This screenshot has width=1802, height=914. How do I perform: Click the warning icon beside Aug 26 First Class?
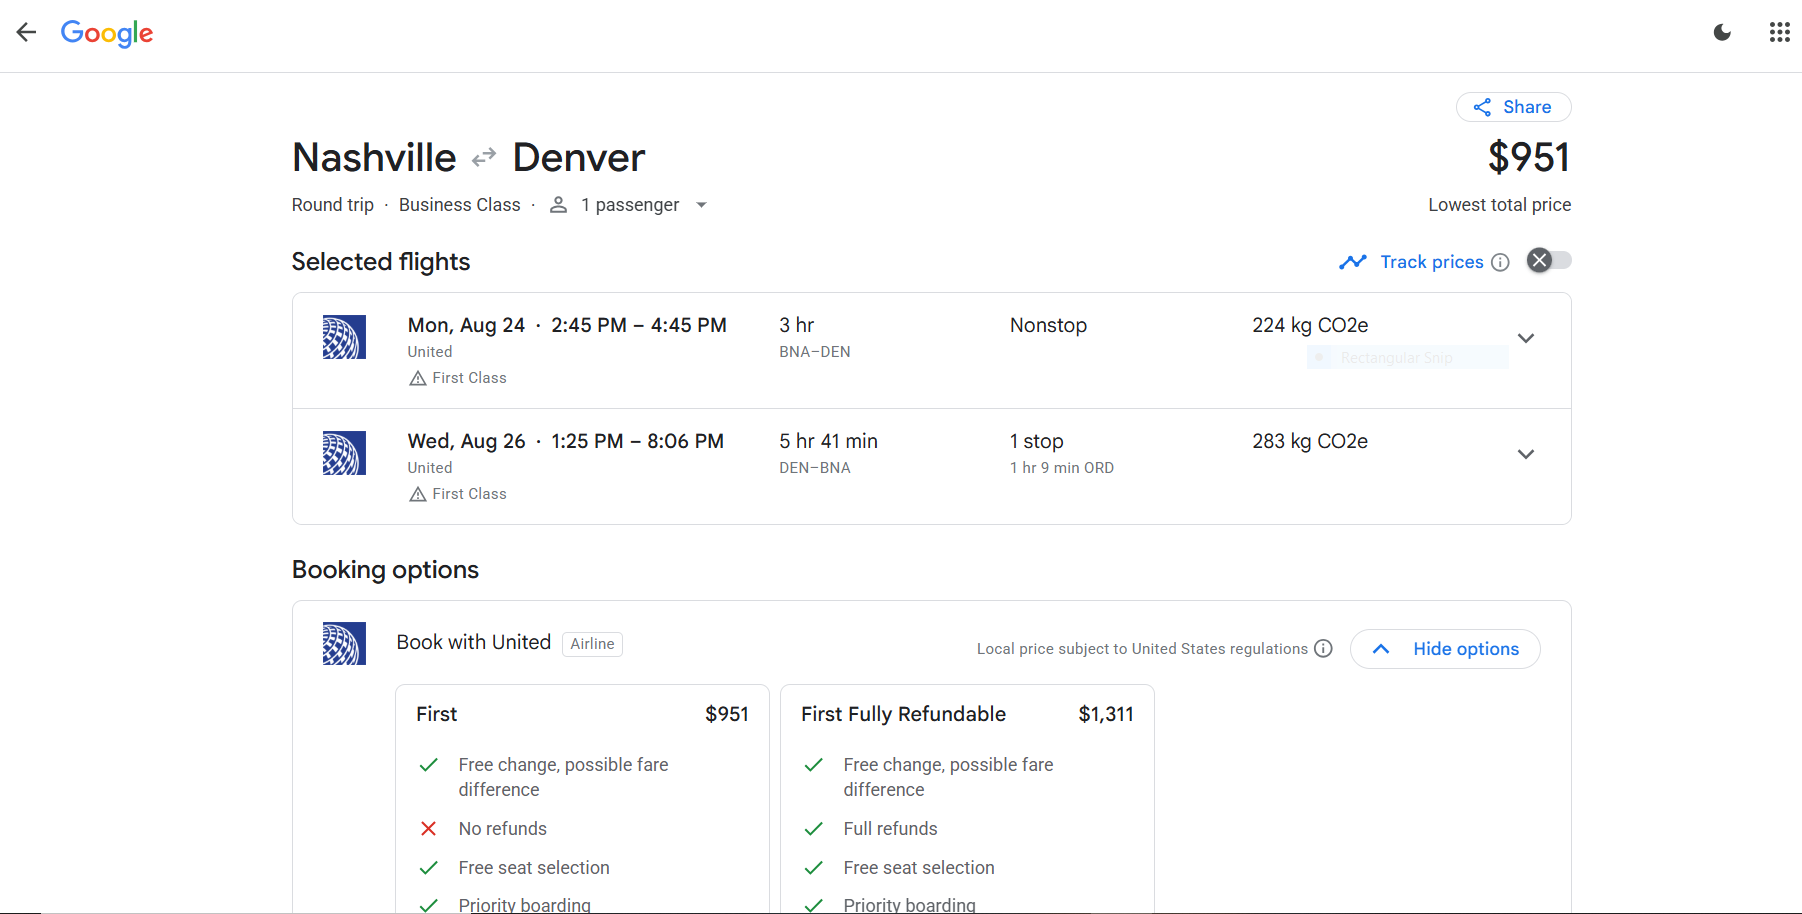[418, 494]
